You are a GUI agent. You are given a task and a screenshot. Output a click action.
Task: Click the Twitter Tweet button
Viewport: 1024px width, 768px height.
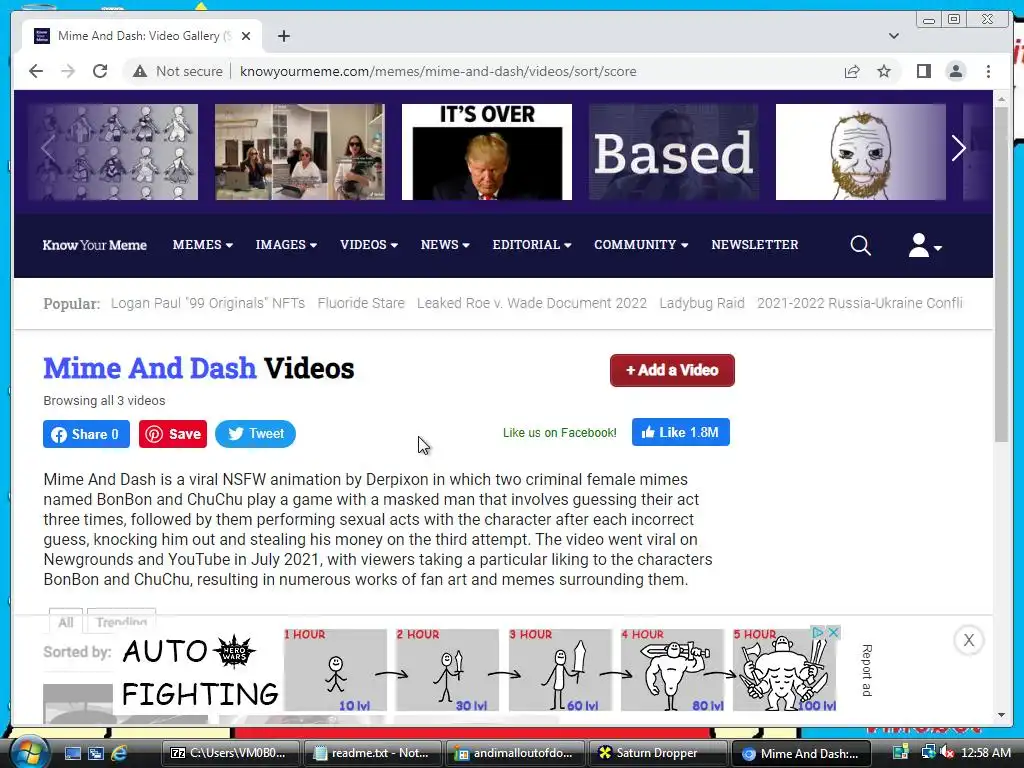click(255, 434)
